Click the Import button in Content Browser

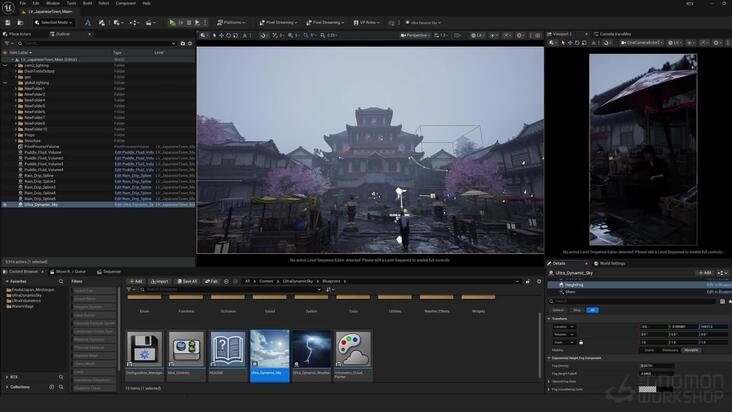point(160,281)
